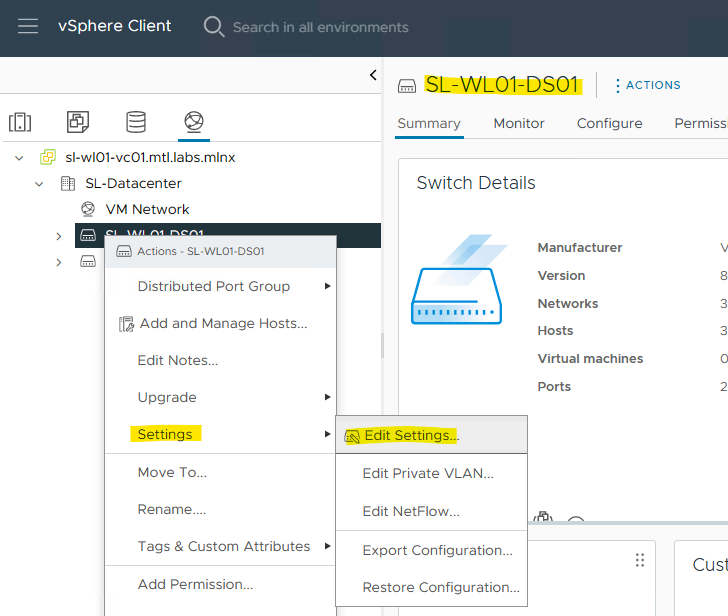
Task: Click the Upgrade submenu arrow
Action: tap(327, 397)
